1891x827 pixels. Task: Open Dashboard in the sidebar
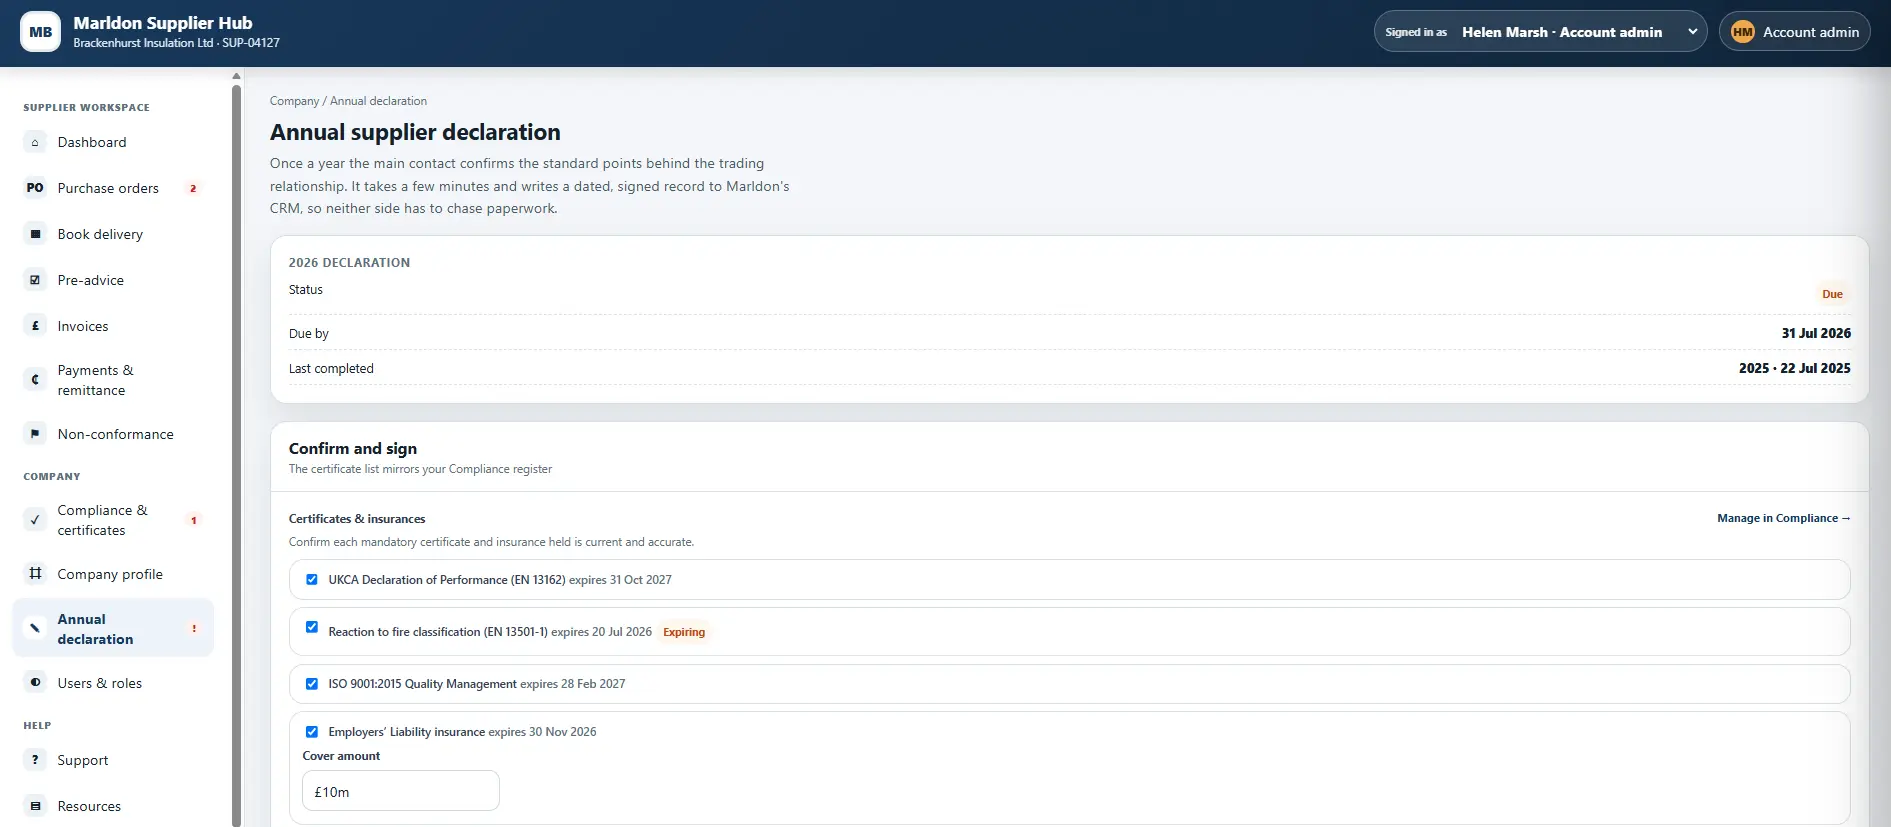pos(113,142)
